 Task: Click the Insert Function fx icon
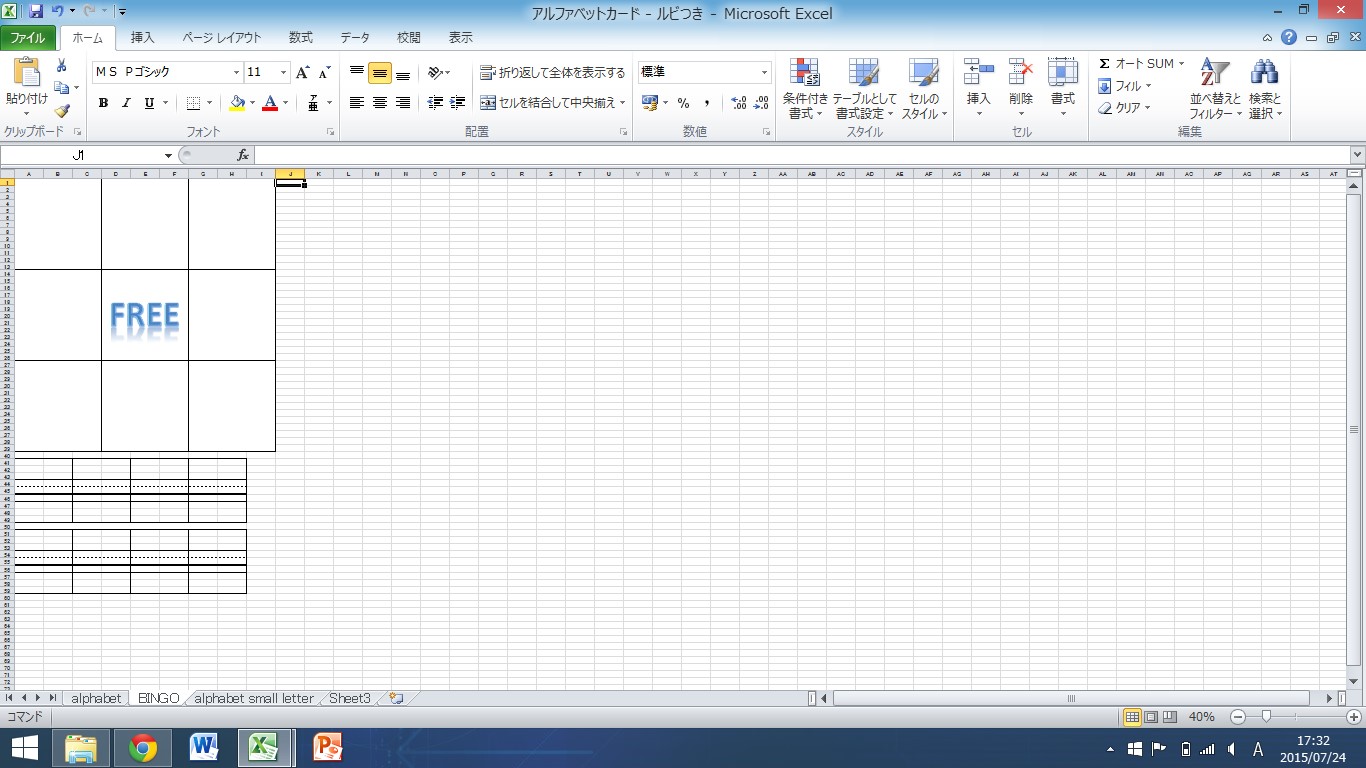[x=242, y=155]
